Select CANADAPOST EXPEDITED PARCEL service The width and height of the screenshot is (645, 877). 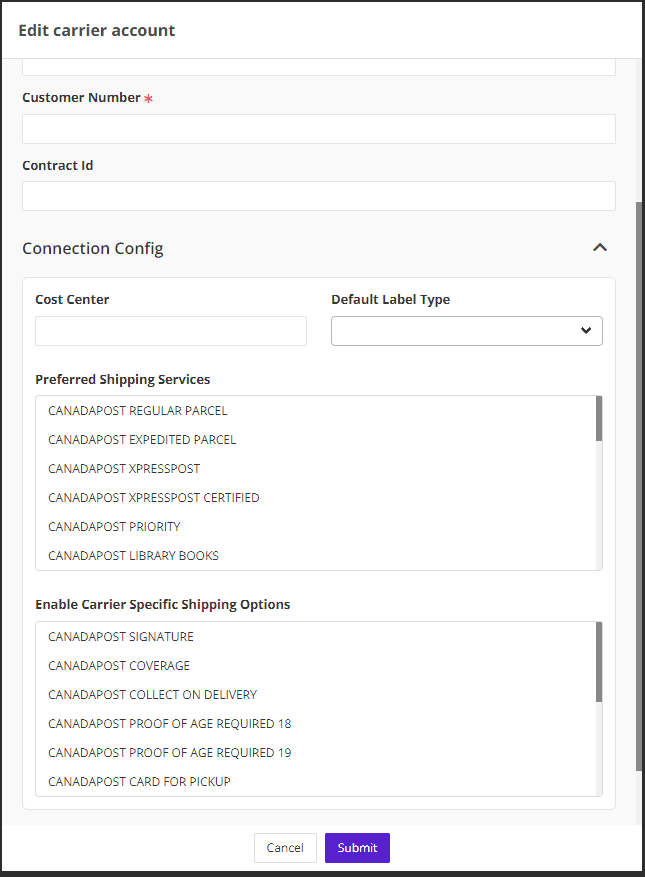(142, 439)
